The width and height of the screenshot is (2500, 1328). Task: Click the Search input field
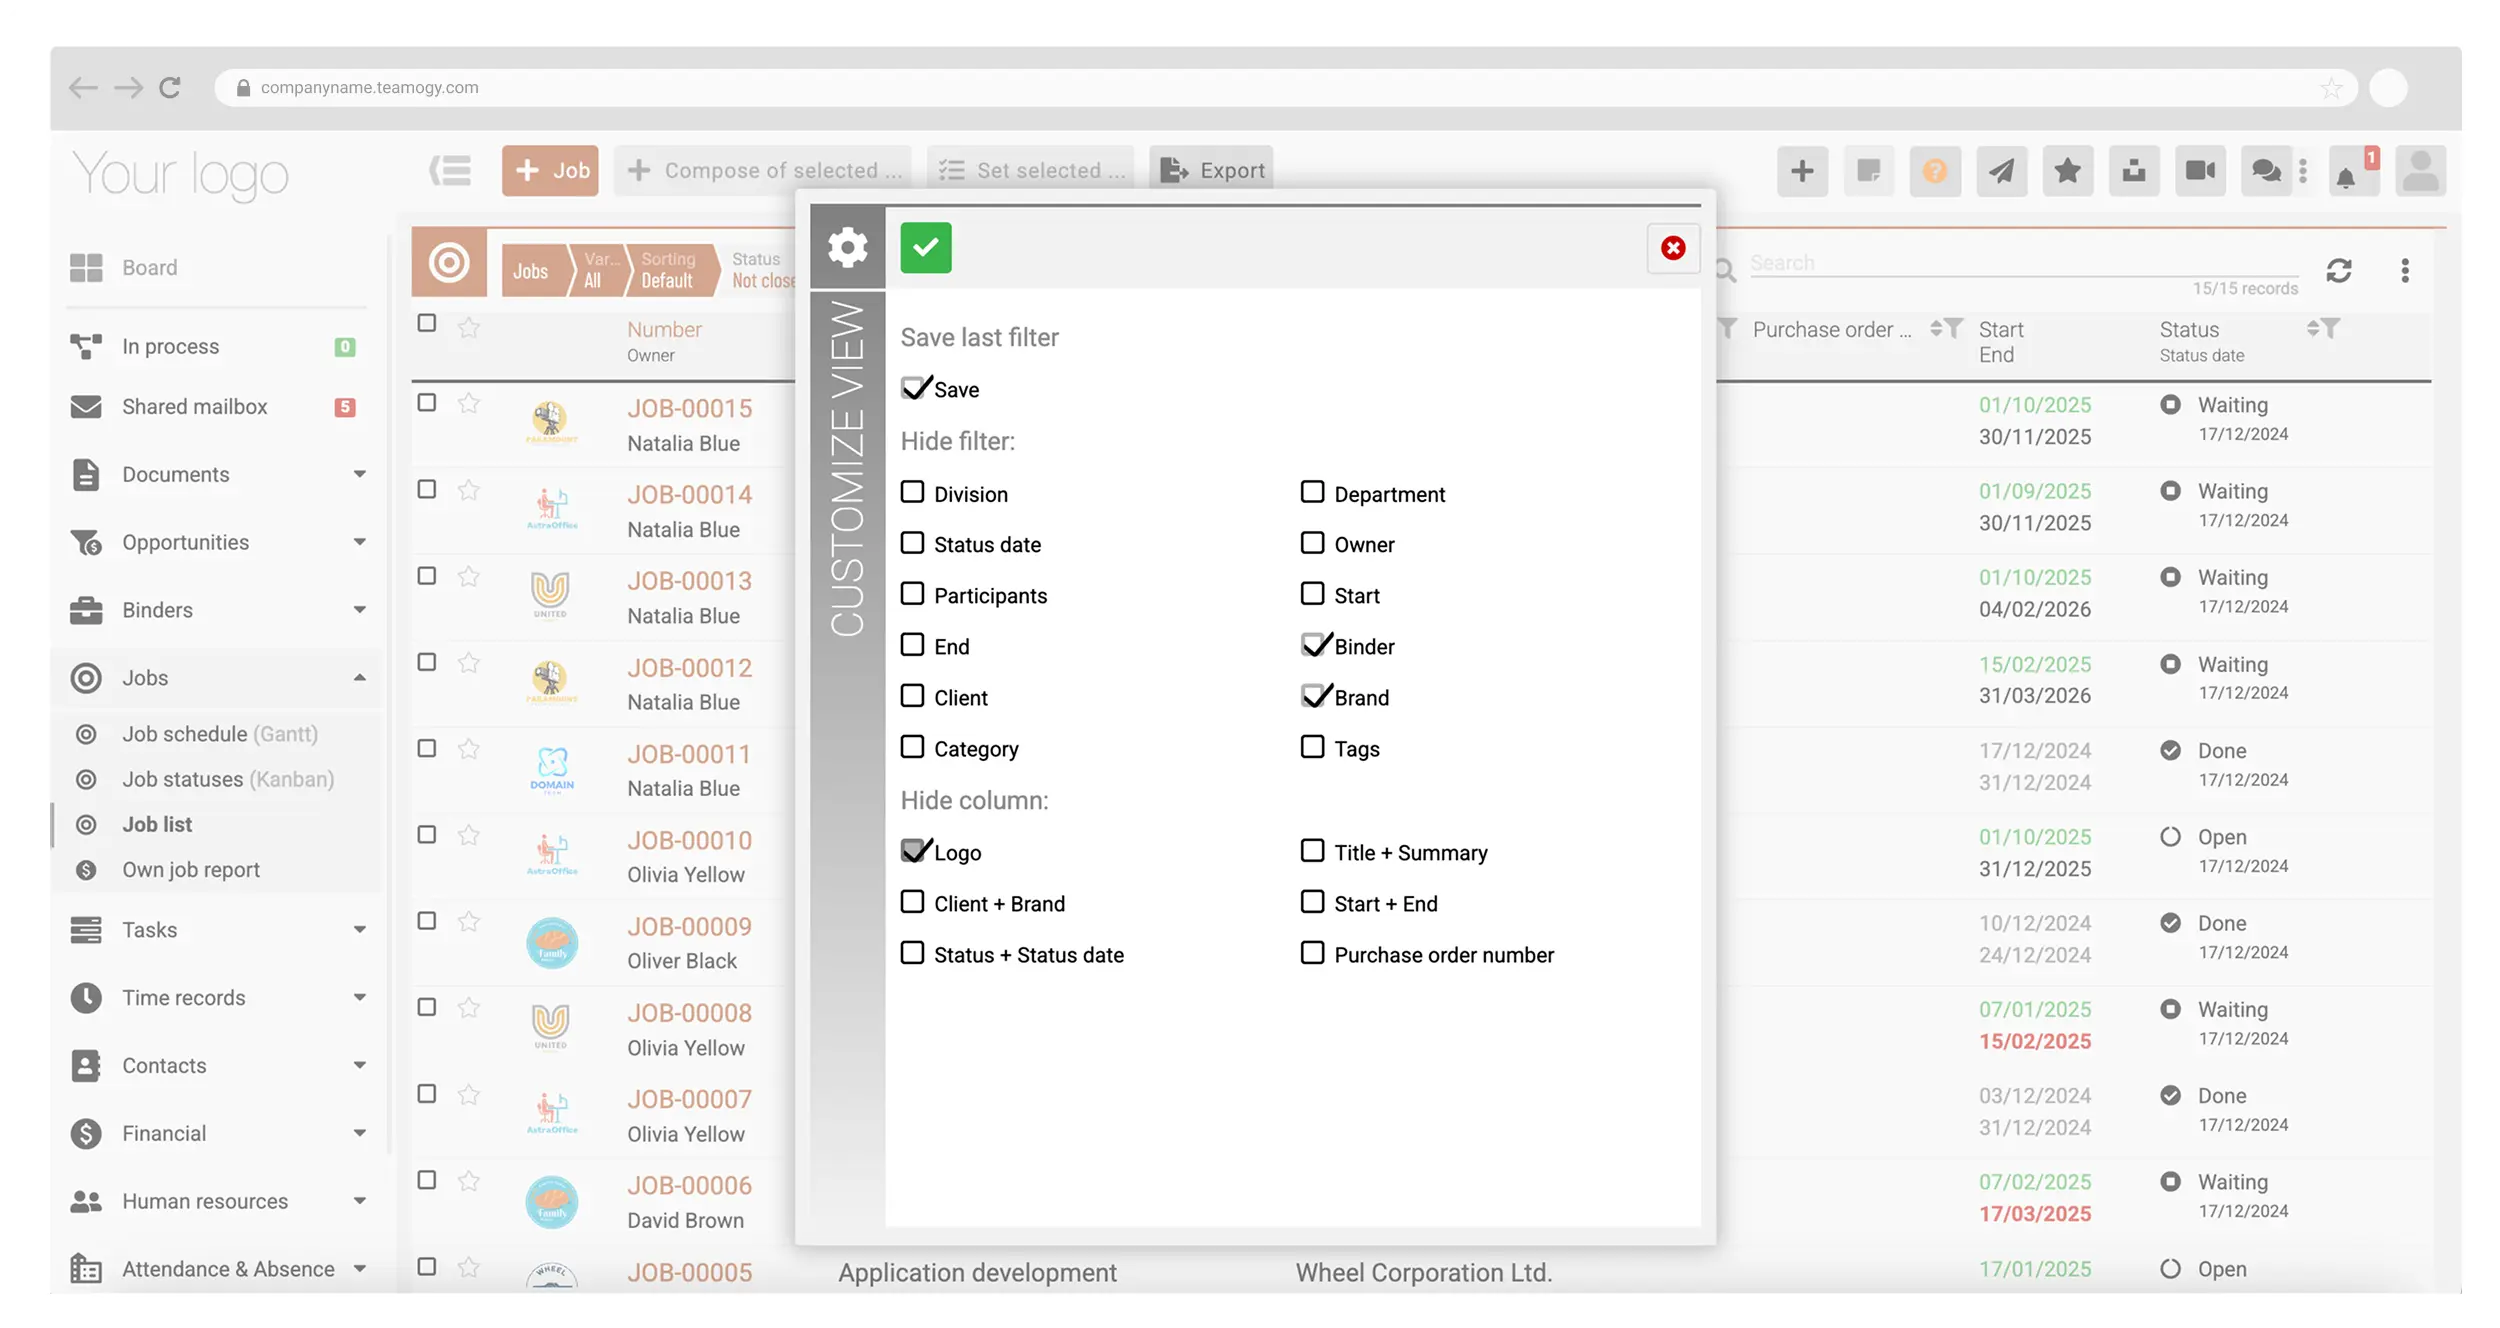2000,263
